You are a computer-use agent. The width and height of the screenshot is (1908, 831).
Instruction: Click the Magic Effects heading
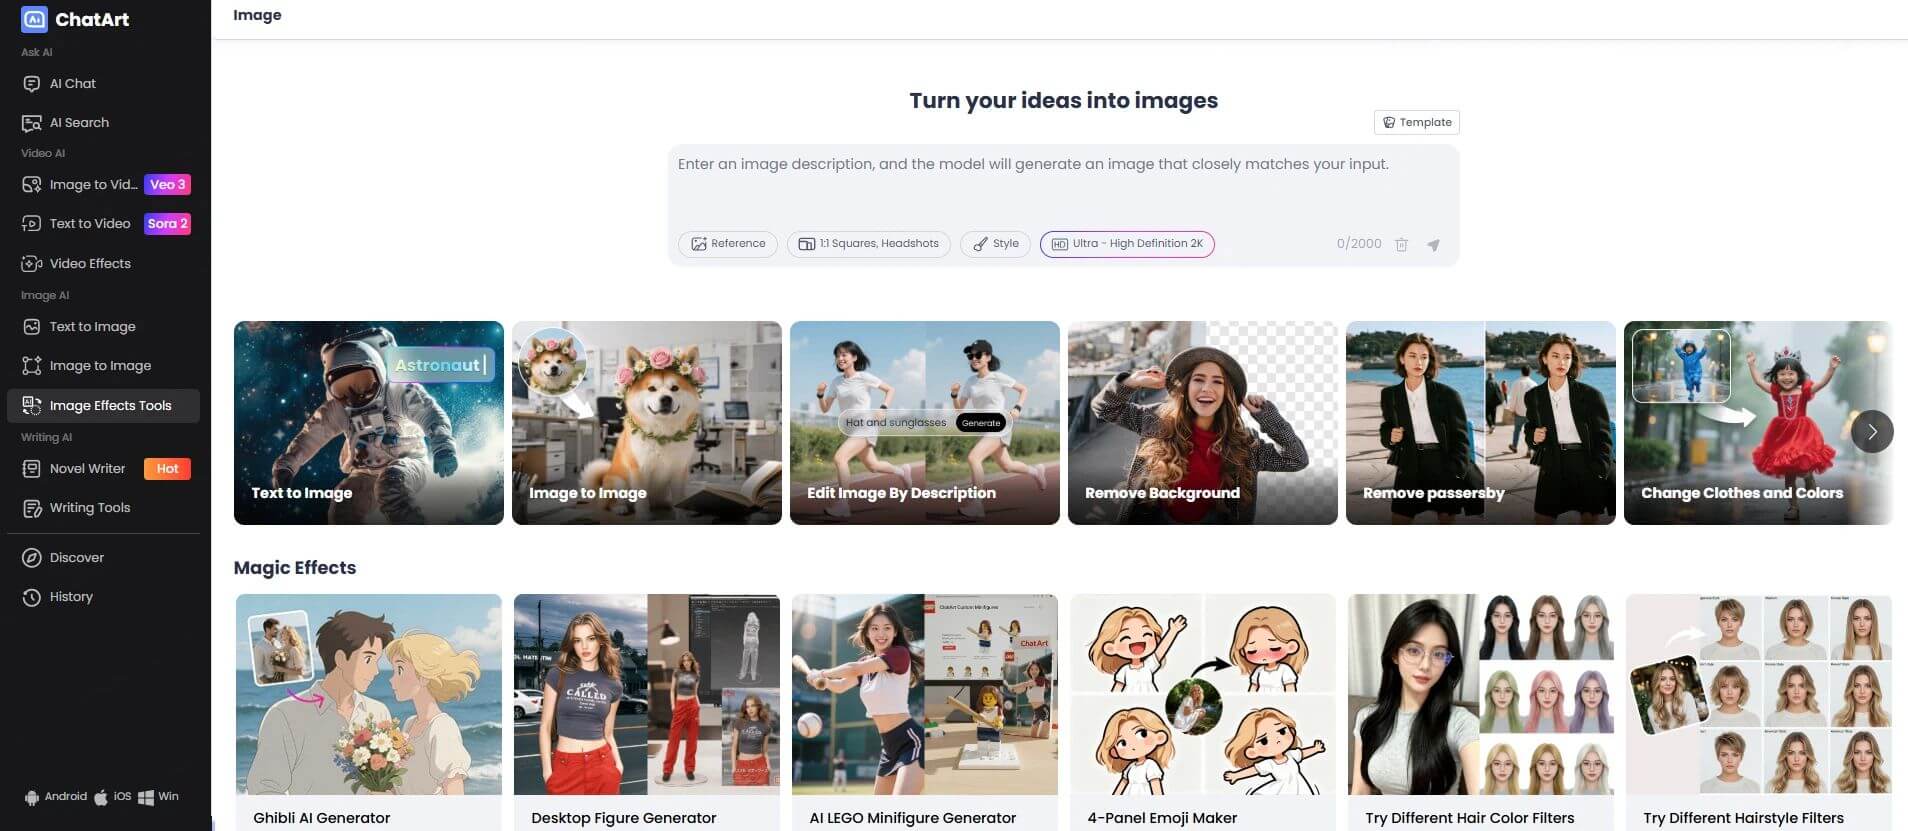coord(295,568)
